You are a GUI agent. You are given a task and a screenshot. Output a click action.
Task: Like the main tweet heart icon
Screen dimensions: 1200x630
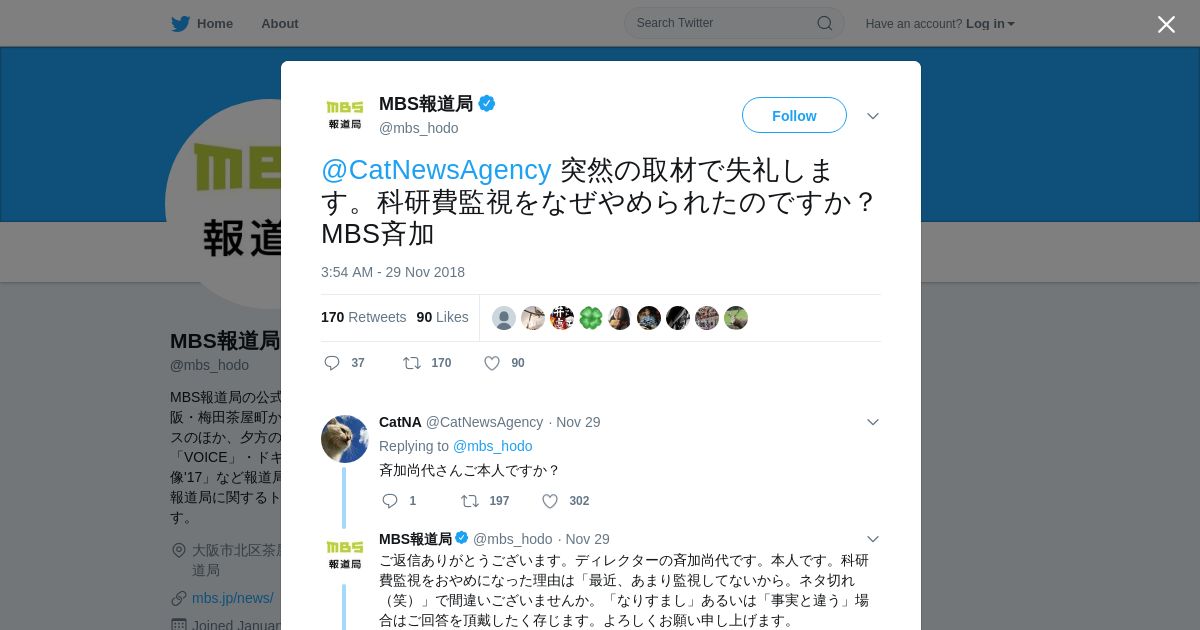click(x=492, y=363)
